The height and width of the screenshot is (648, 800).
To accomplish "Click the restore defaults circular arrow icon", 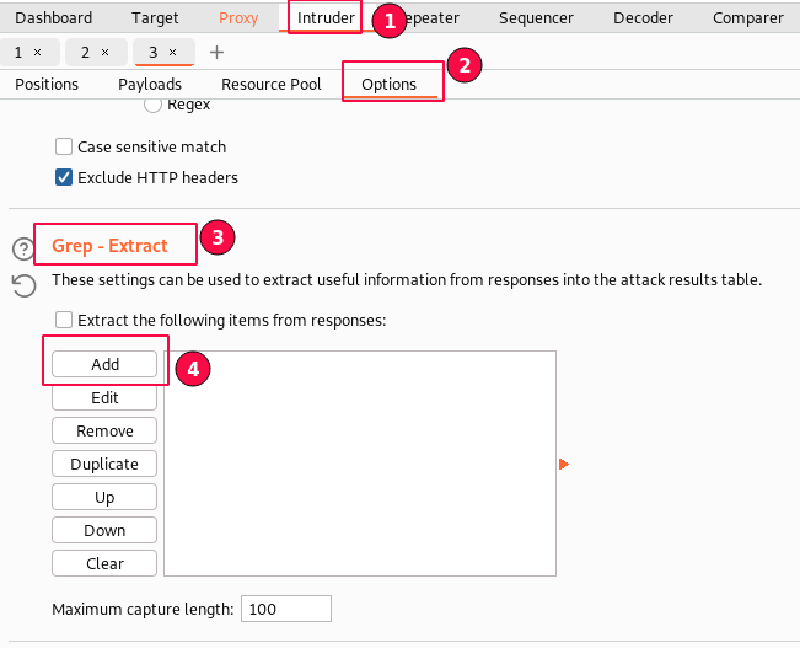I will pos(23,286).
